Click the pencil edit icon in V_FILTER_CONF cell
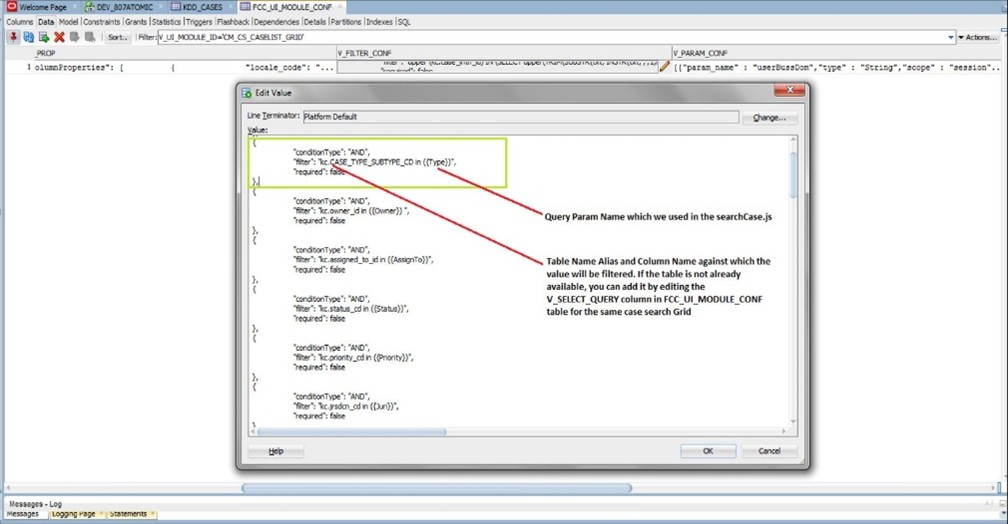1008x524 pixels. tap(664, 66)
